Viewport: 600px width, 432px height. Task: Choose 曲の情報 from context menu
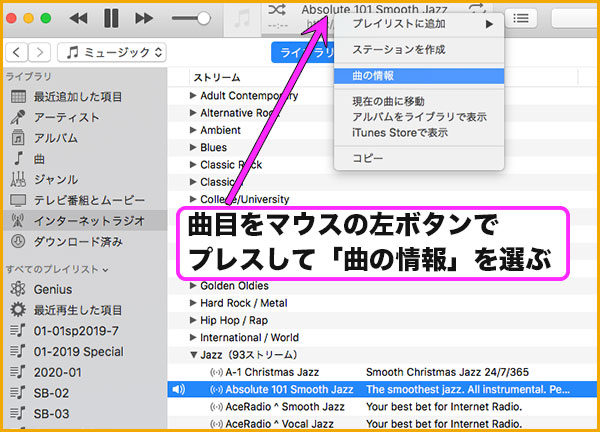coord(419,76)
